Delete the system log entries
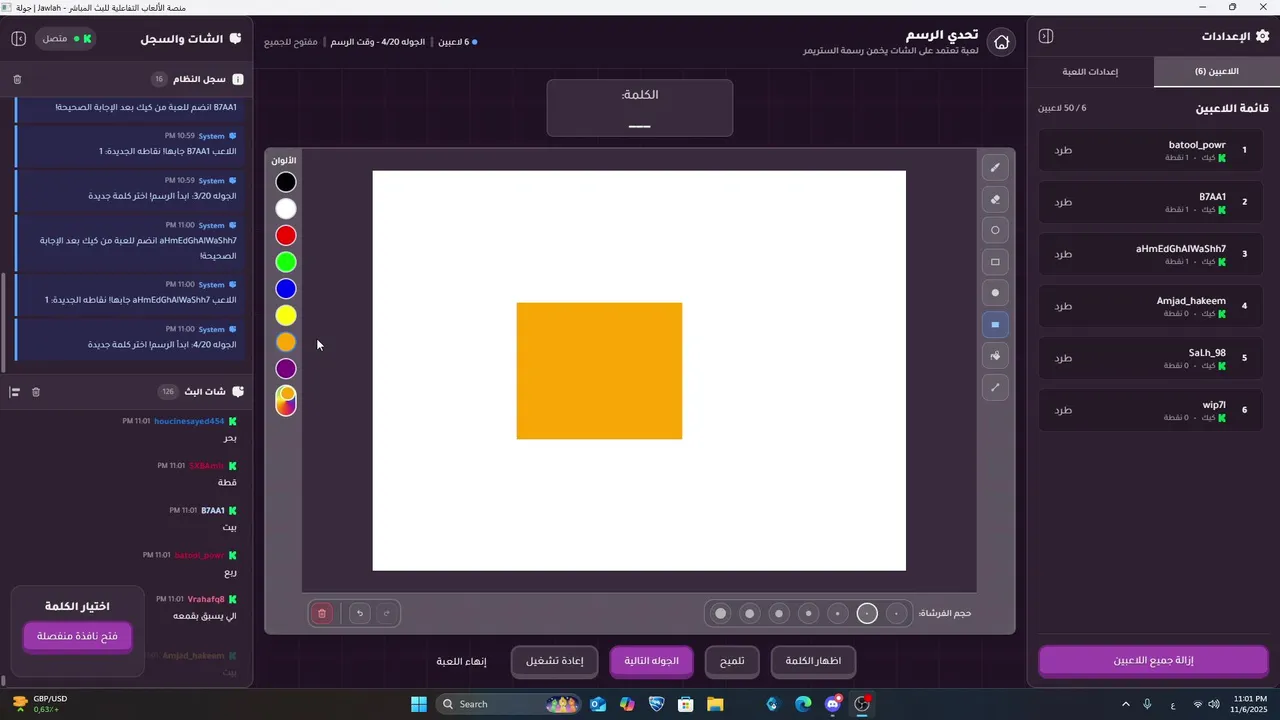Viewport: 1280px width, 720px height. 17,79
